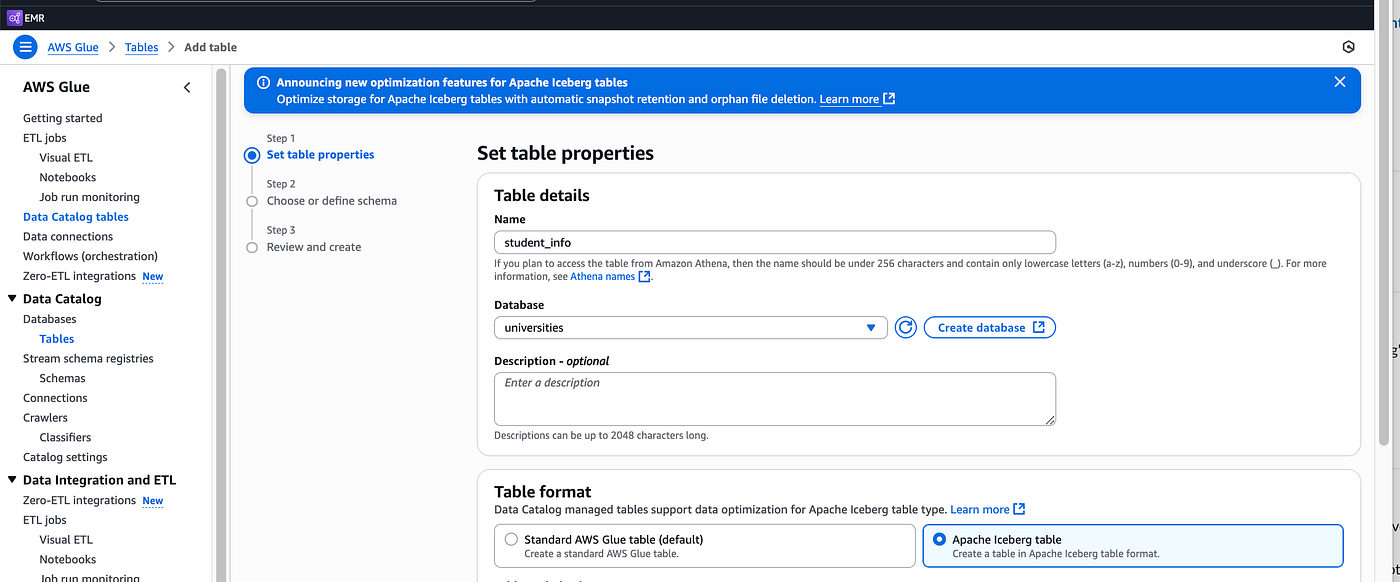Image resolution: width=1400 pixels, height=582 pixels.
Task: Open Getting started in sidebar
Action: click(x=63, y=118)
